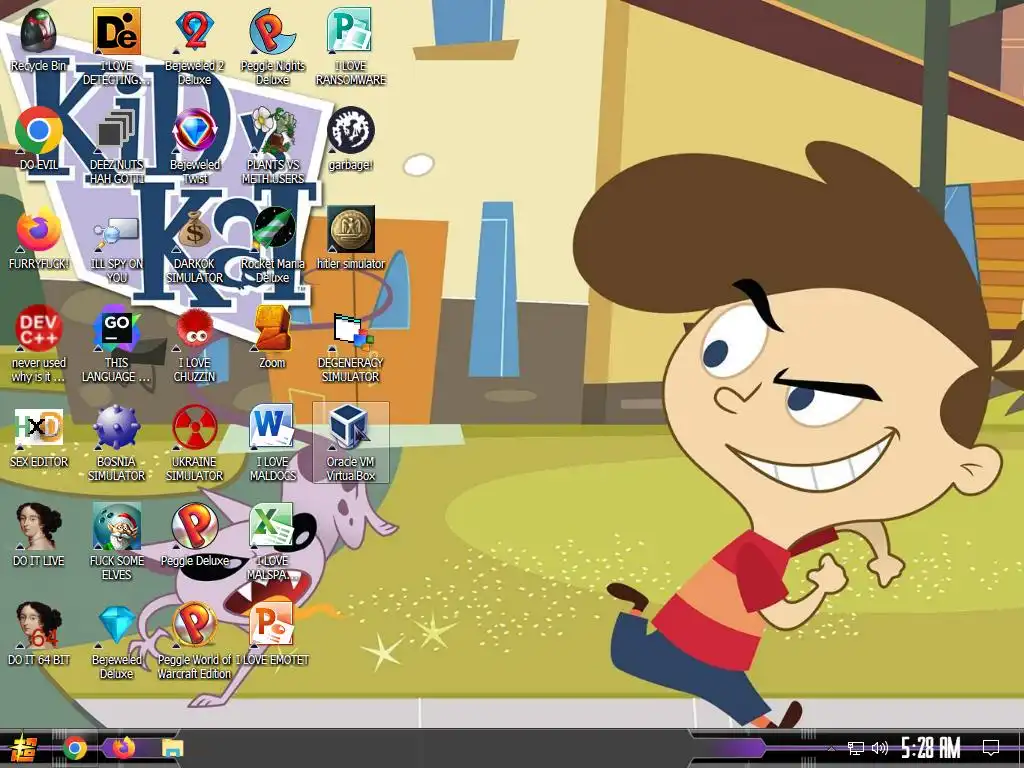Image resolution: width=1024 pixels, height=768 pixels.
Task: Open the notification center icon
Action: pos(991,748)
